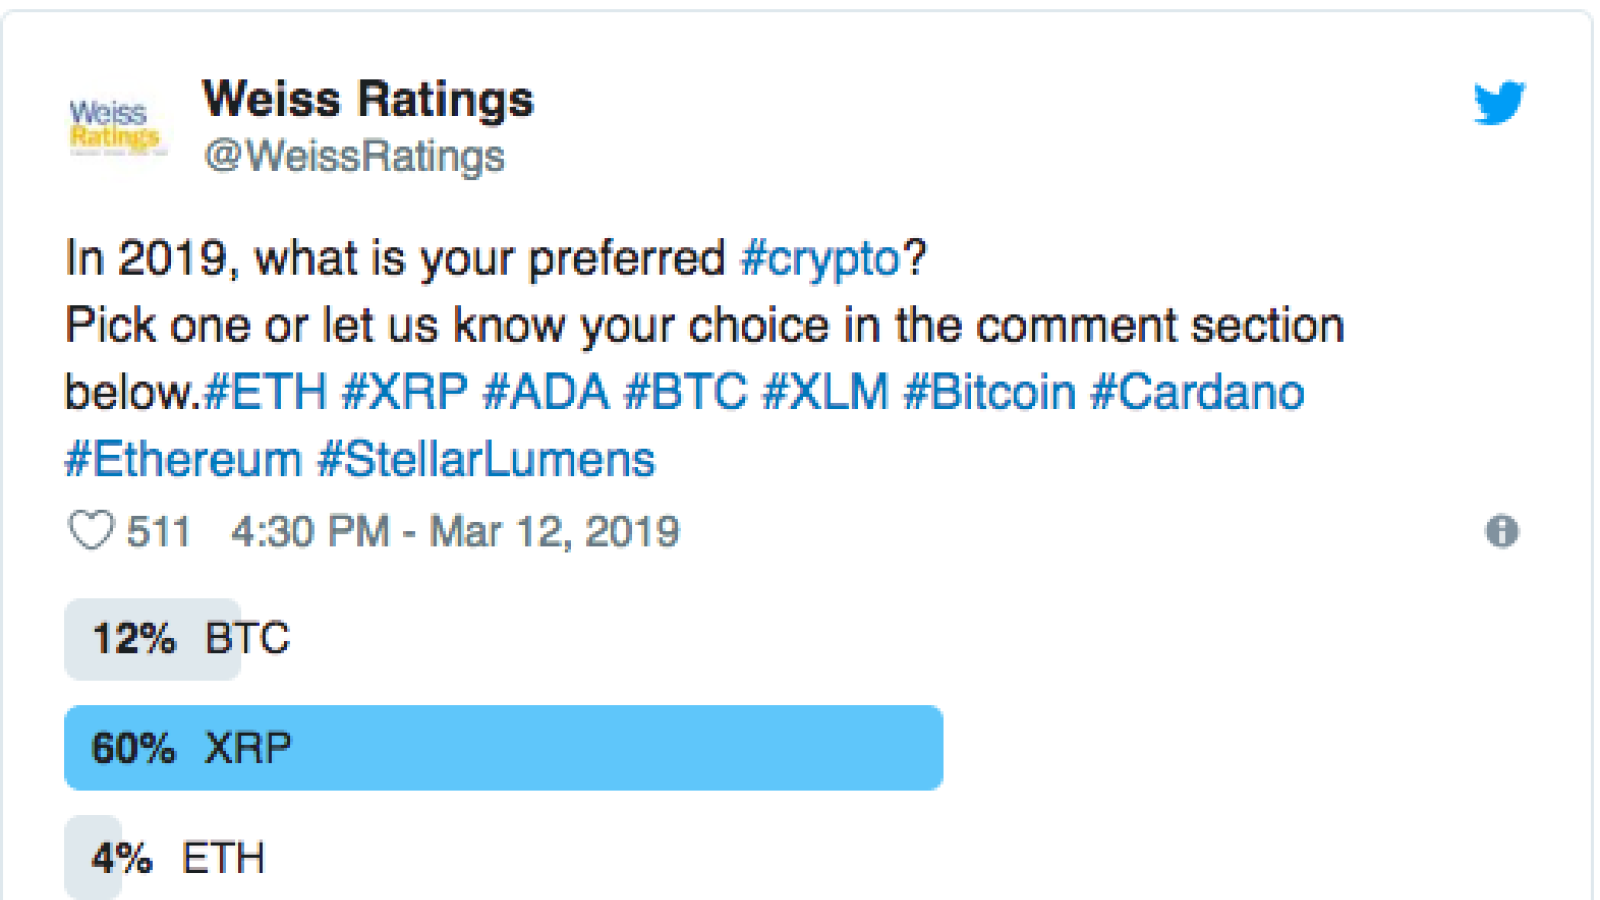This screenshot has width=1600, height=900.
Task: Click the 4:30 PM - Mar 12, 2019 timestamp
Action: pos(455,532)
